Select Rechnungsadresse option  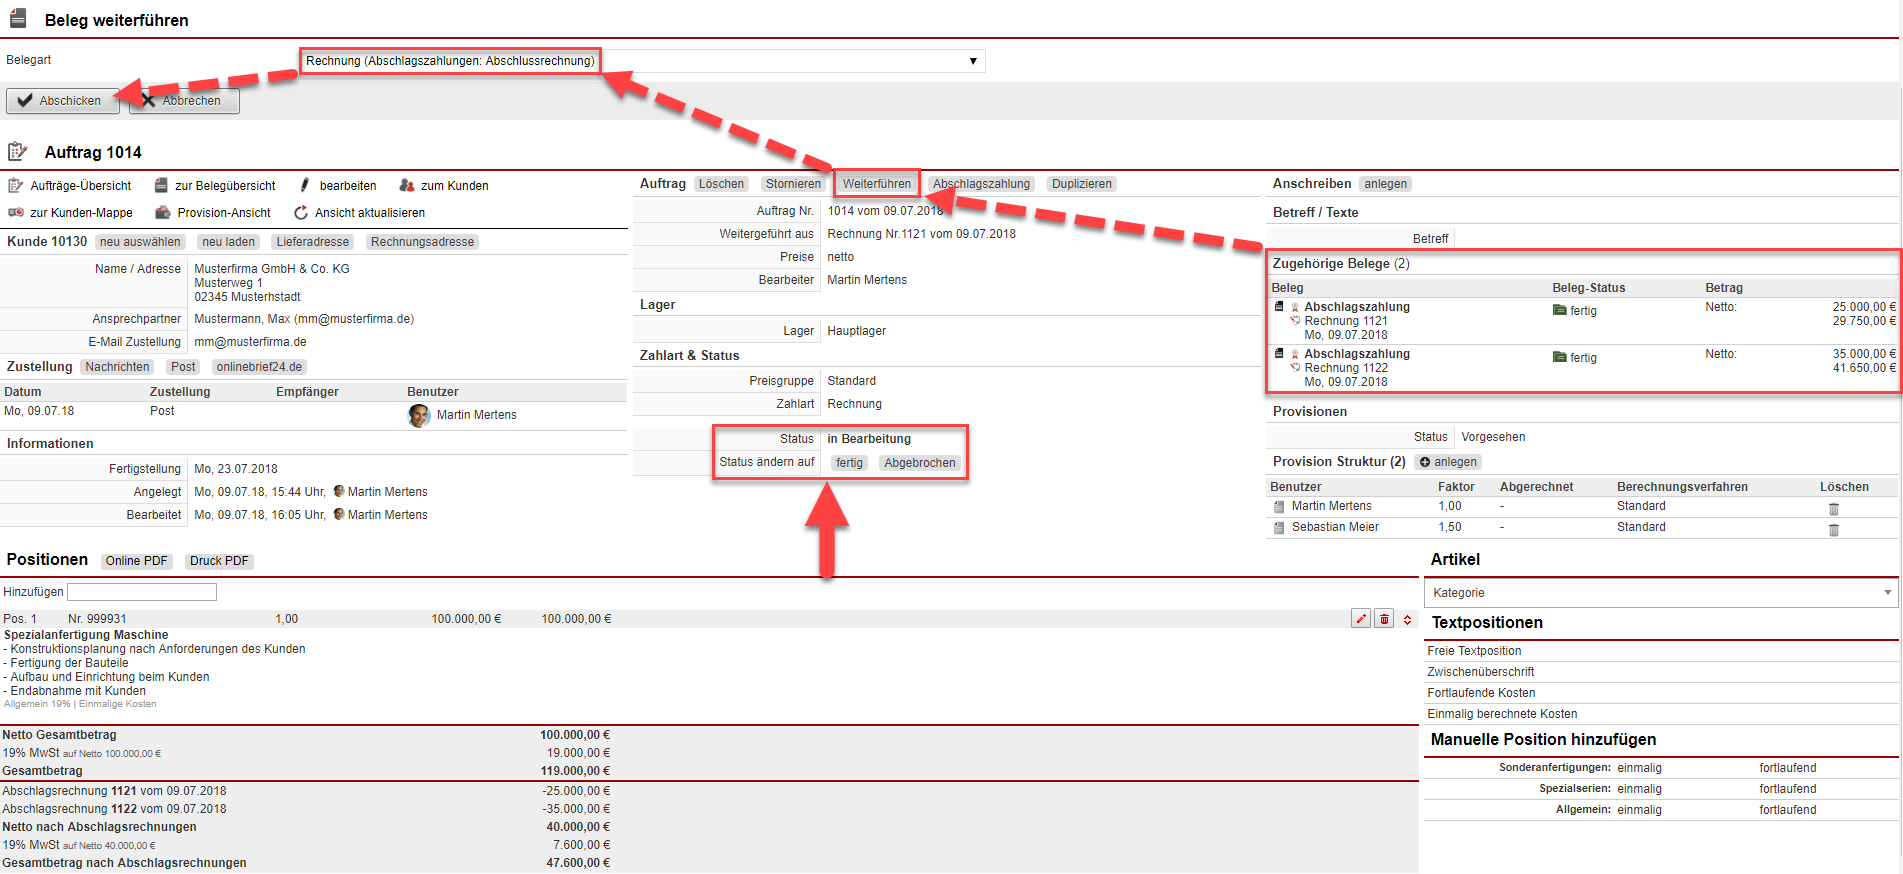coord(422,242)
